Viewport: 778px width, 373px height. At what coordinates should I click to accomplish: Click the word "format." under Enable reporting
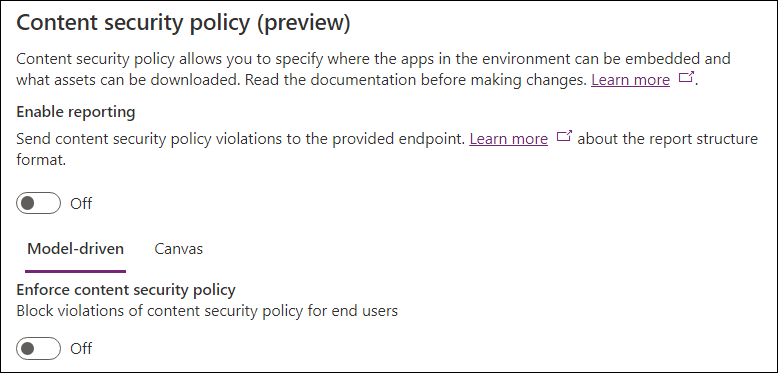point(41,161)
